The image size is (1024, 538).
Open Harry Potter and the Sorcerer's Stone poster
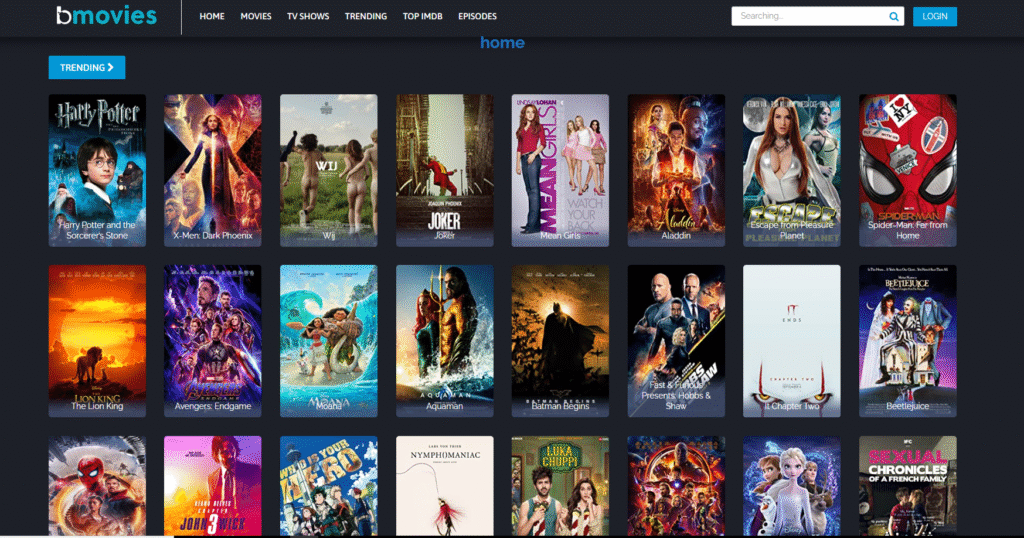click(97, 170)
